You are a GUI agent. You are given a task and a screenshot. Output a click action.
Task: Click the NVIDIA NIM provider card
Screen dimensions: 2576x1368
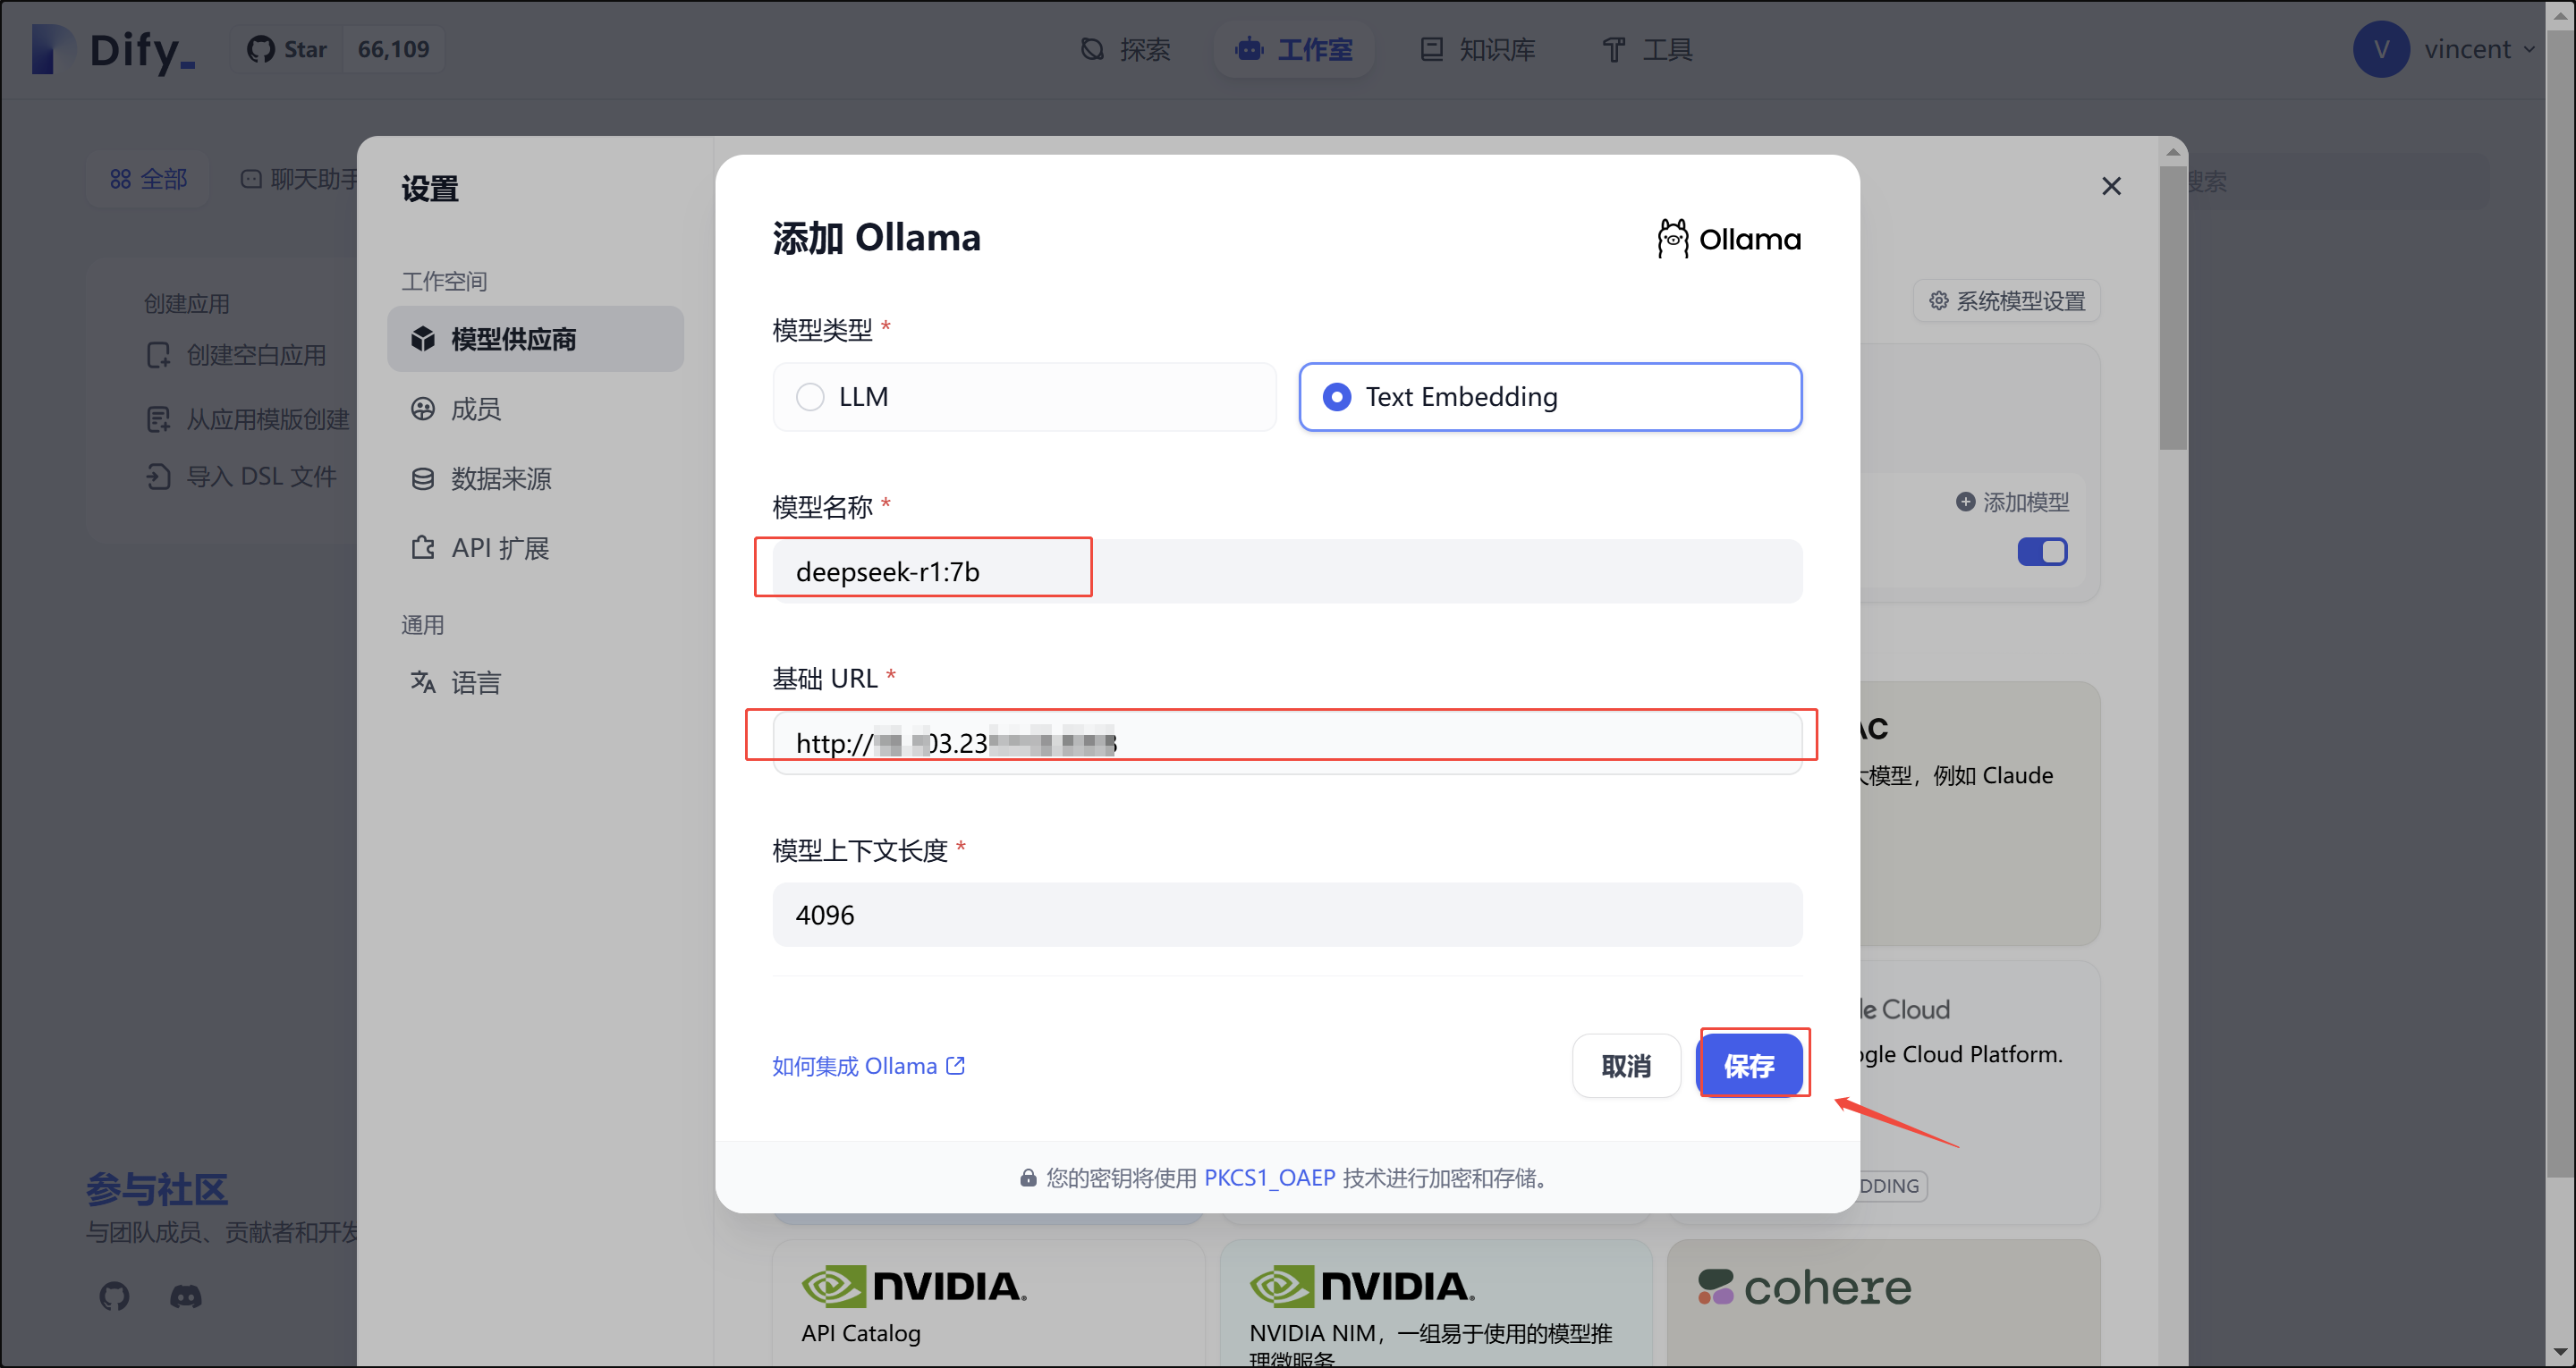pyautogui.click(x=1436, y=1303)
